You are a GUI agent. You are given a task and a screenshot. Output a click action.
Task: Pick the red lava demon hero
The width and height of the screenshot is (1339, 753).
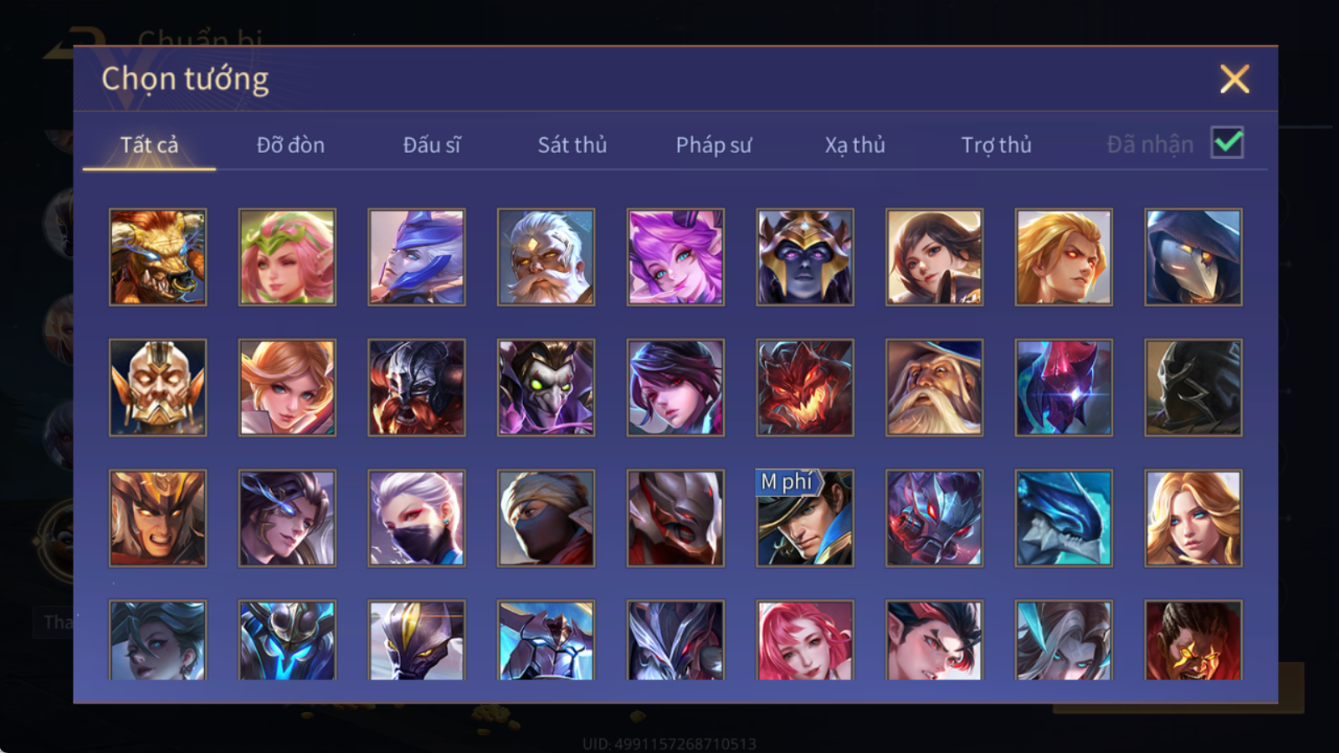point(805,388)
